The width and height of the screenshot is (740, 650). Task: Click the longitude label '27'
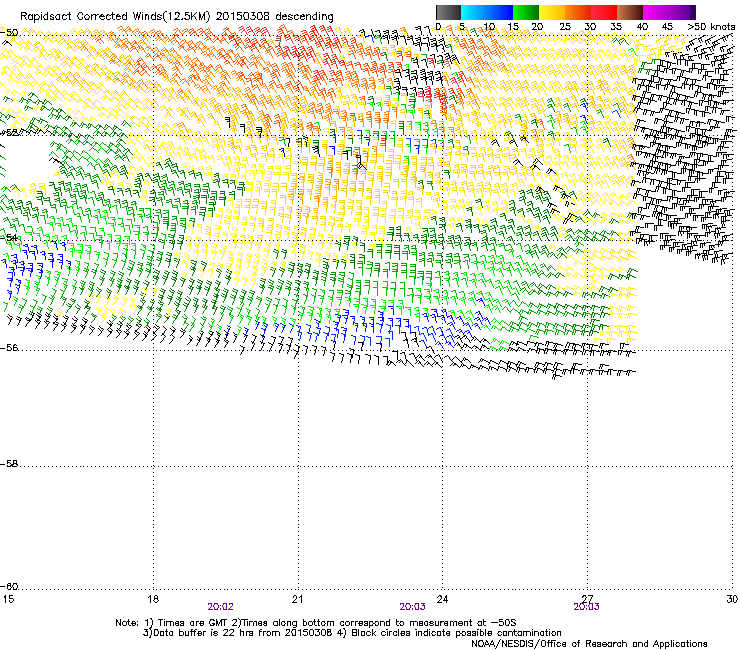(x=587, y=599)
